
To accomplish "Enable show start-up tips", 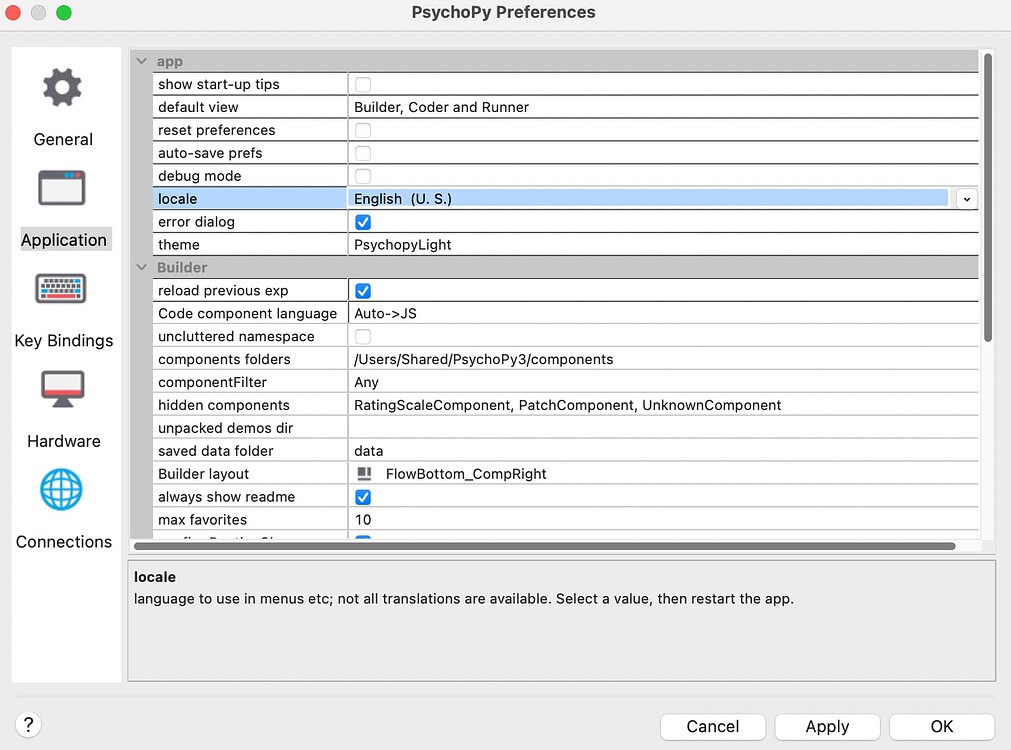I will coord(361,84).
